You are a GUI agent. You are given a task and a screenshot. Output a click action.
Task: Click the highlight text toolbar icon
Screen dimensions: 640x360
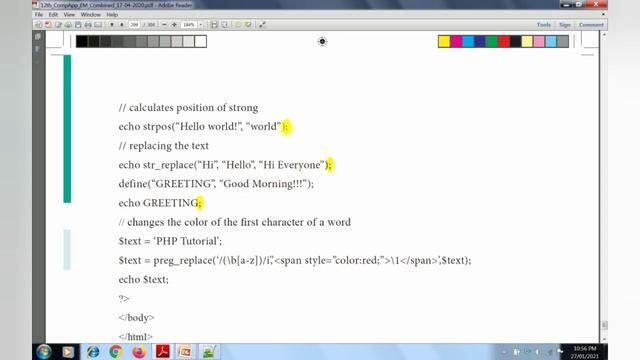(x=248, y=25)
